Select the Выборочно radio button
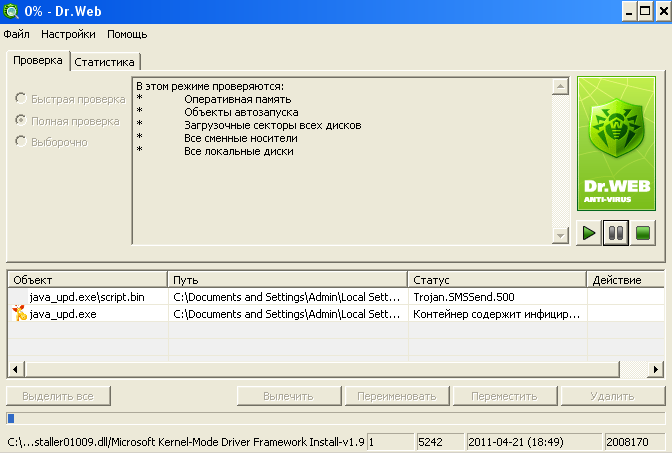This screenshot has width=672, height=453. (21, 141)
